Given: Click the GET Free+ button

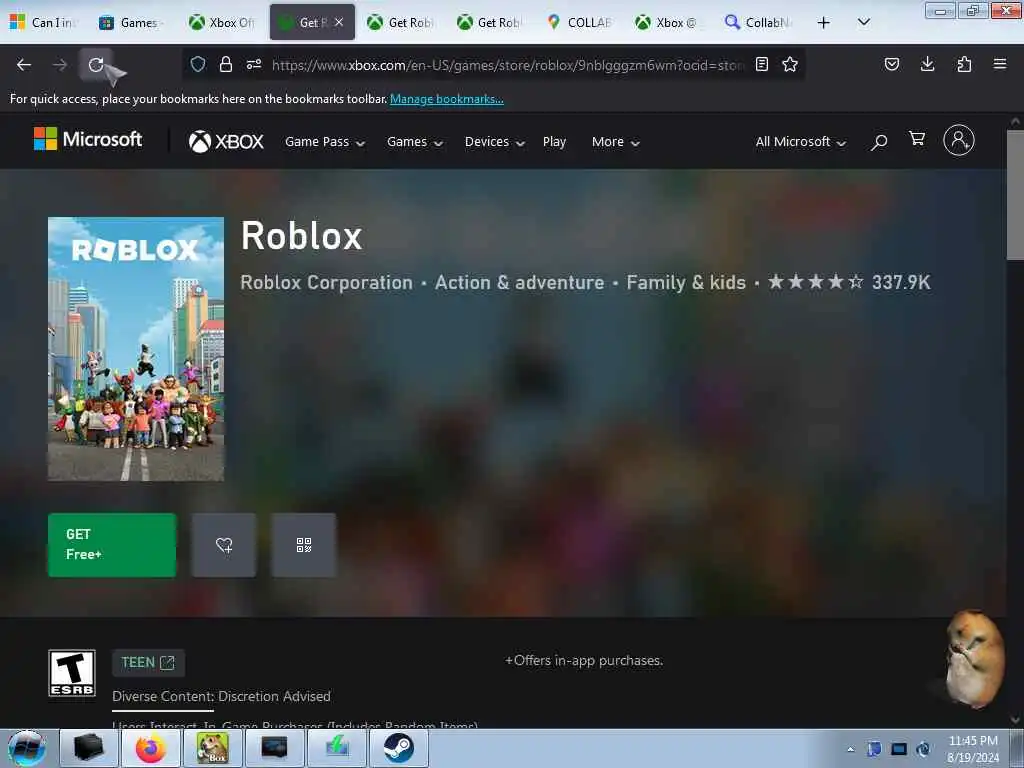Looking at the screenshot, I should coord(112,545).
